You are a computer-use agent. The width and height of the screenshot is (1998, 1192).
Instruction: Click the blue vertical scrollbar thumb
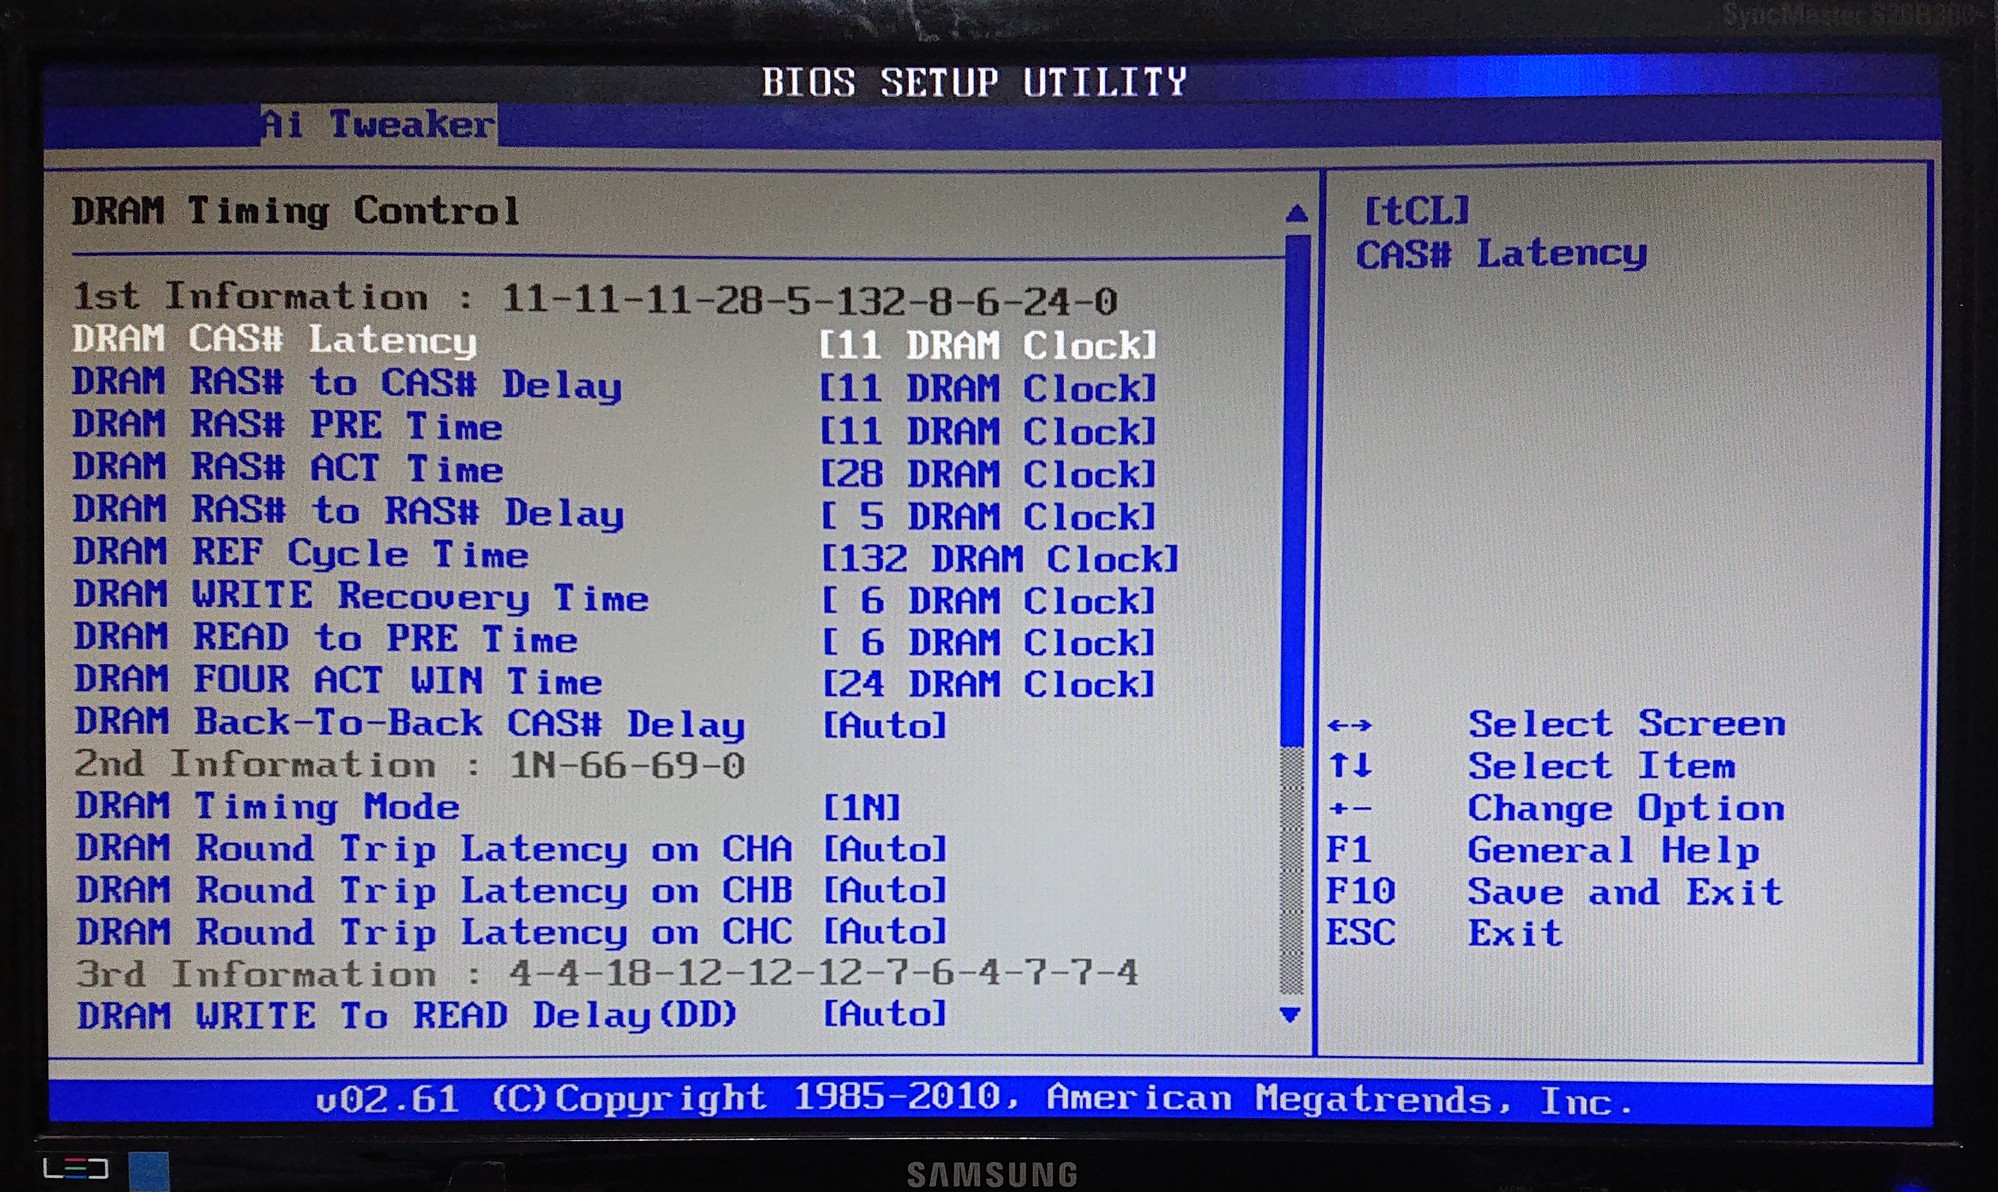click(1296, 490)
